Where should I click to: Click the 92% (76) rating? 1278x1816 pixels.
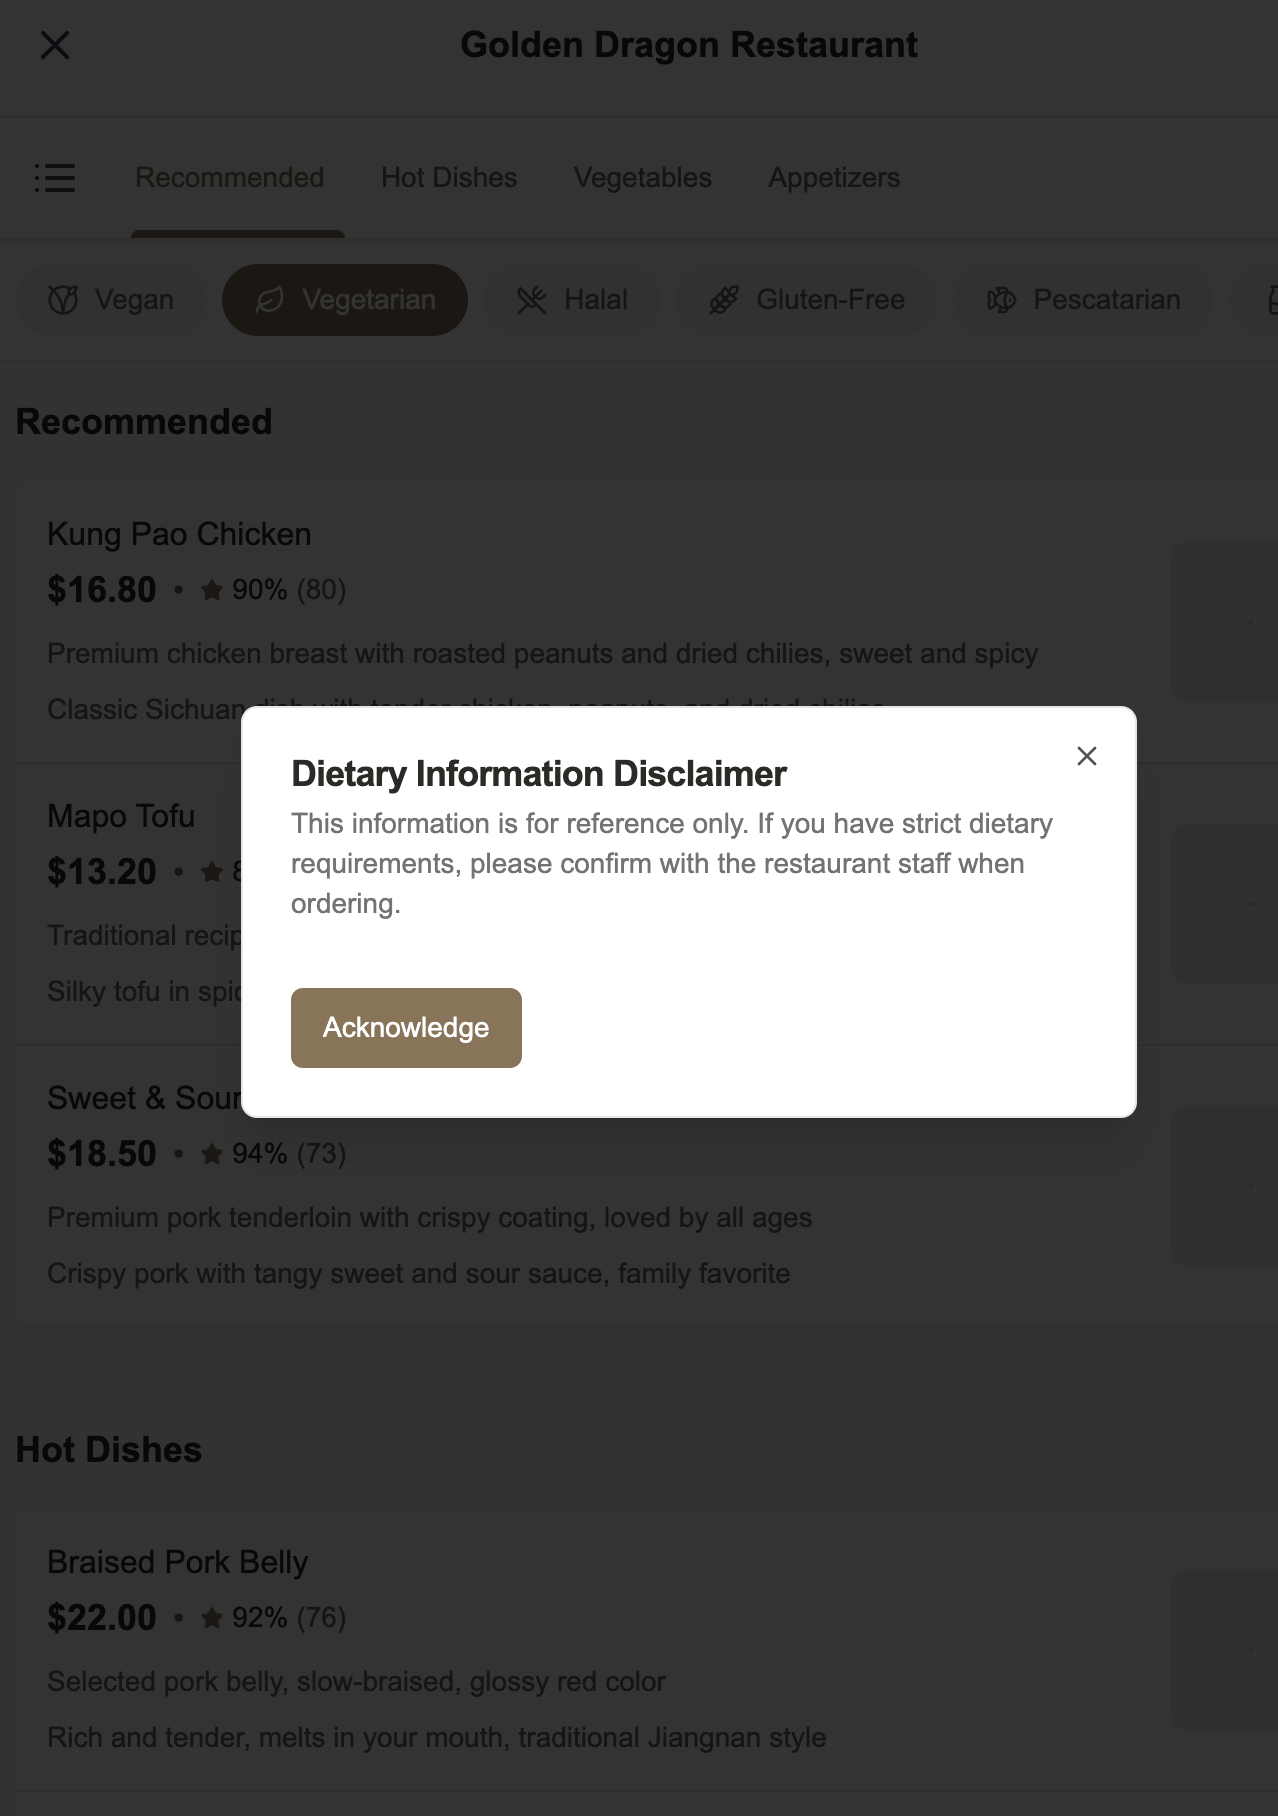click(274, 1618)
